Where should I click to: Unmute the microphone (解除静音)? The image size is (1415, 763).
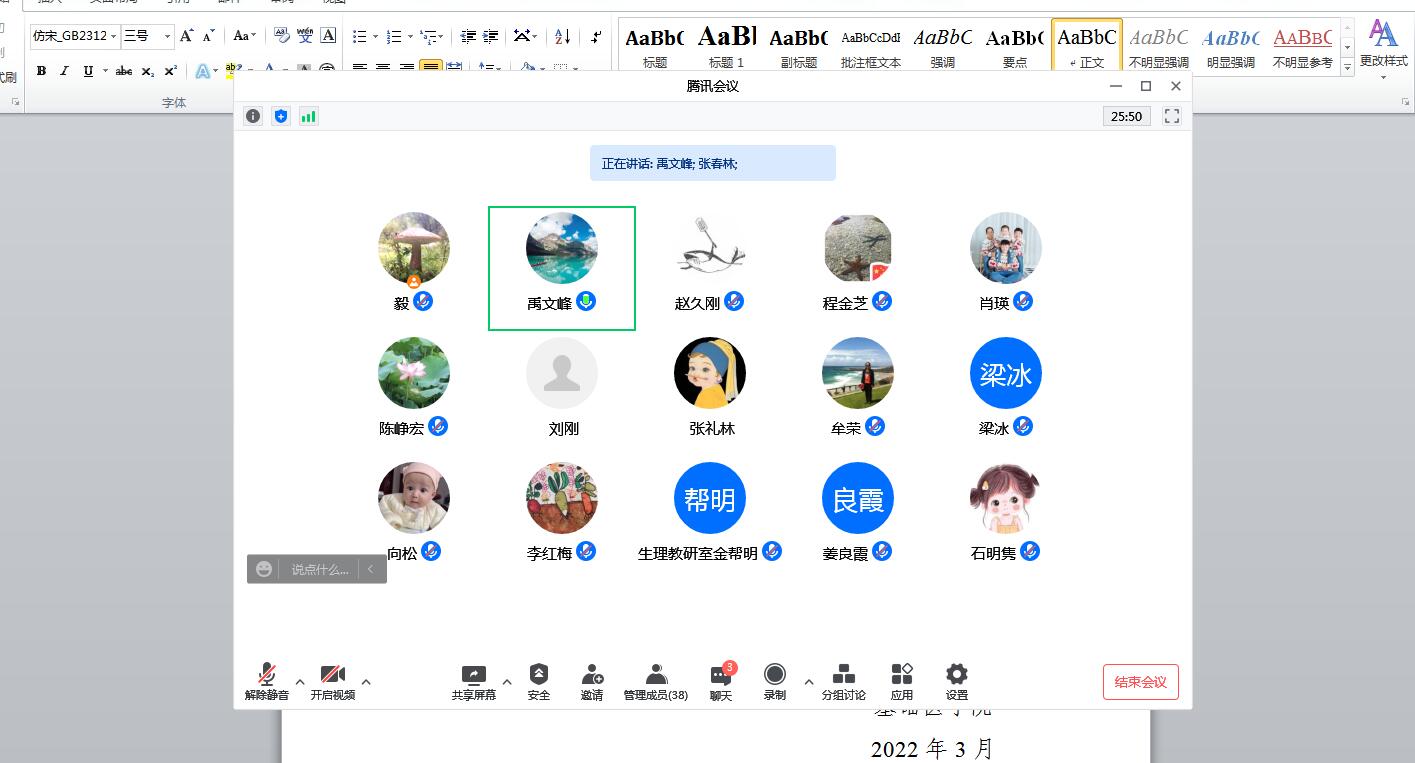tap(267, 675)
